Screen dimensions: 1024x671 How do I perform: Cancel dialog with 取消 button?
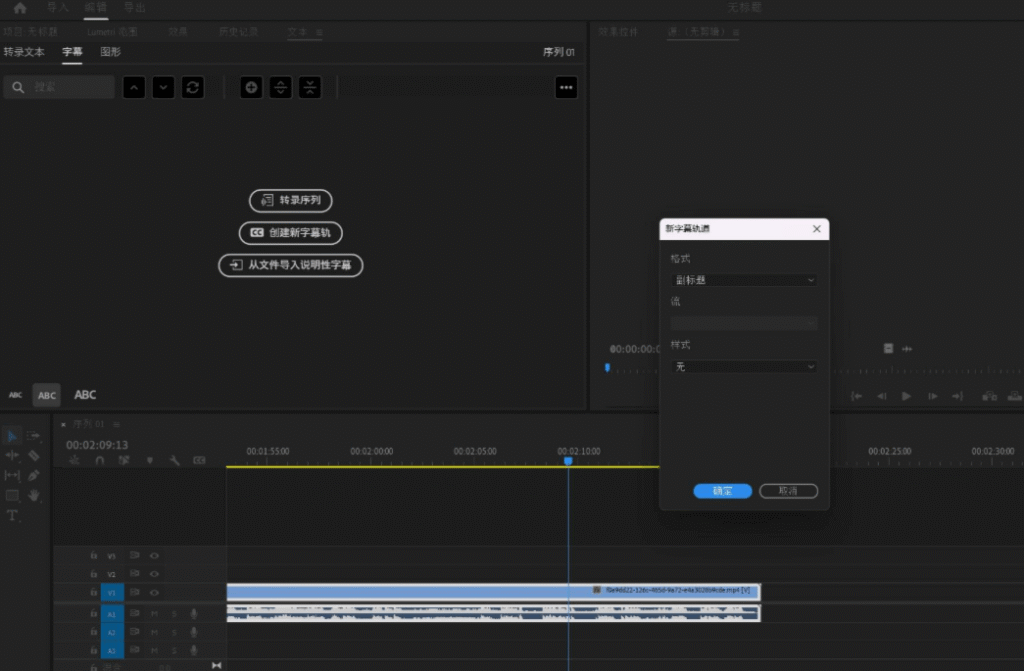[x=788, y=491]
